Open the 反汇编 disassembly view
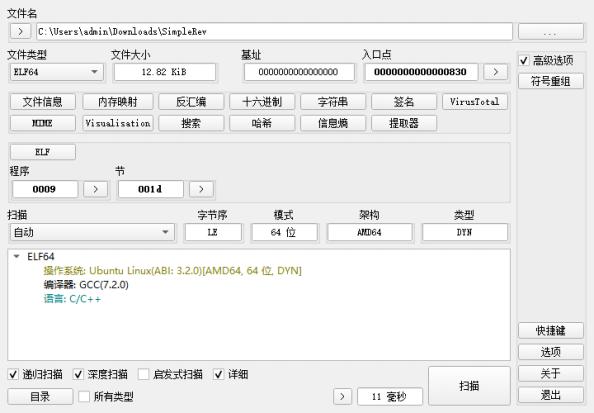 pyautogui.click(x=191, y=102)
